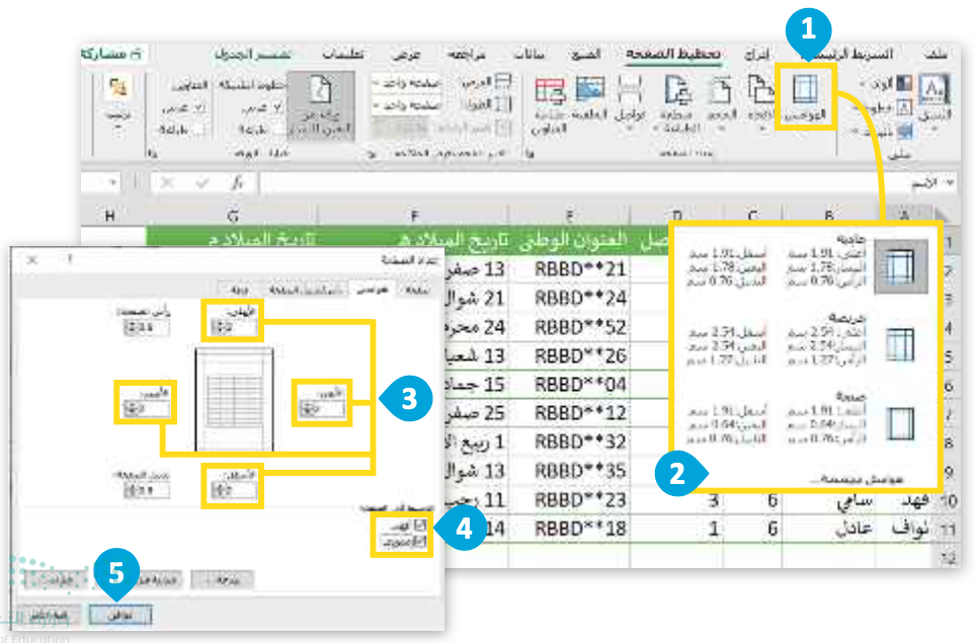
Task: Select the cell containing RBBD**18
Action: 570,528
